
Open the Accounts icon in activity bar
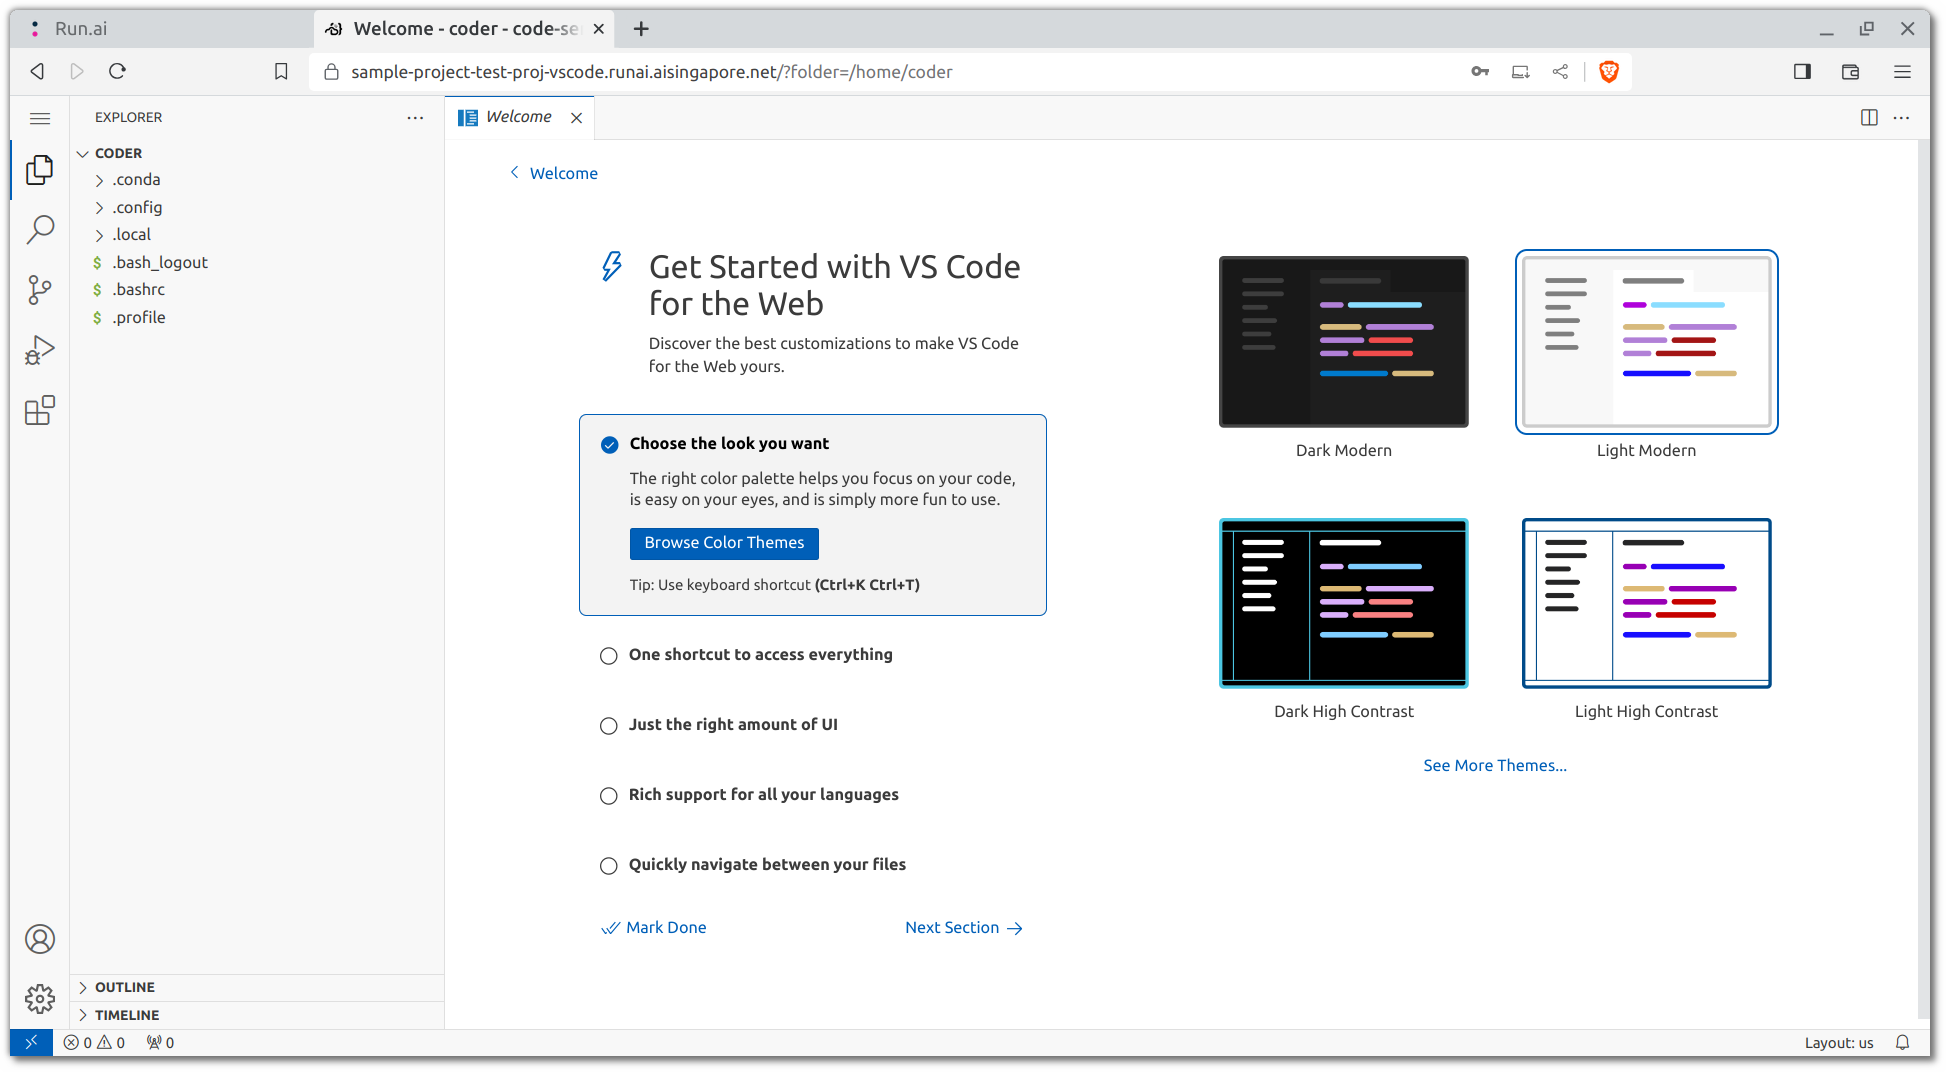[40, 939]
